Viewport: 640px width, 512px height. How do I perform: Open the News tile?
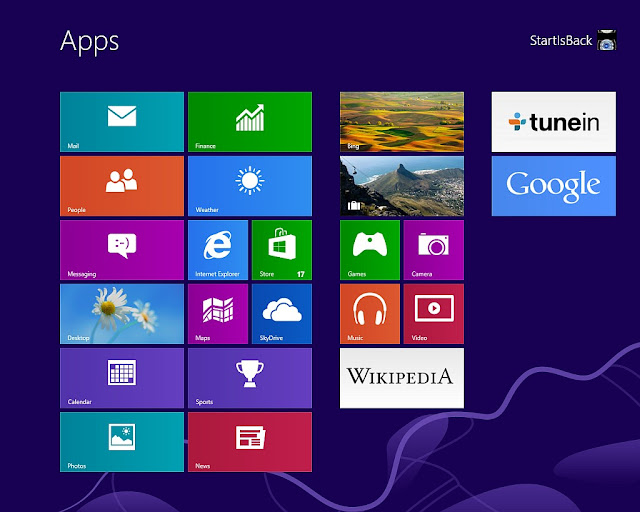[250, 442]
